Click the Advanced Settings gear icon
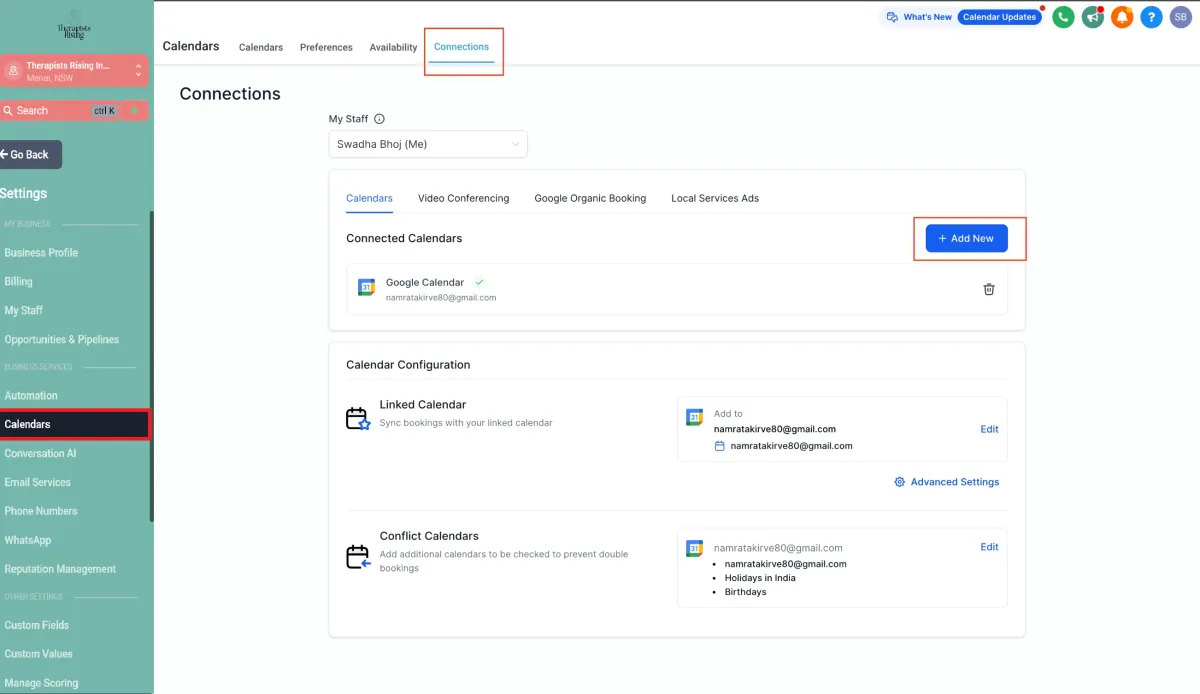 tap(900, 482)
